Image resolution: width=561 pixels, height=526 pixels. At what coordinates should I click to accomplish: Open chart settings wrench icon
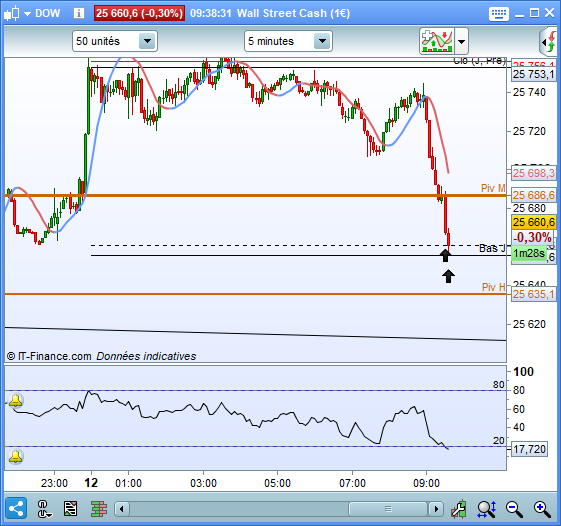click(x=458, y=509)
